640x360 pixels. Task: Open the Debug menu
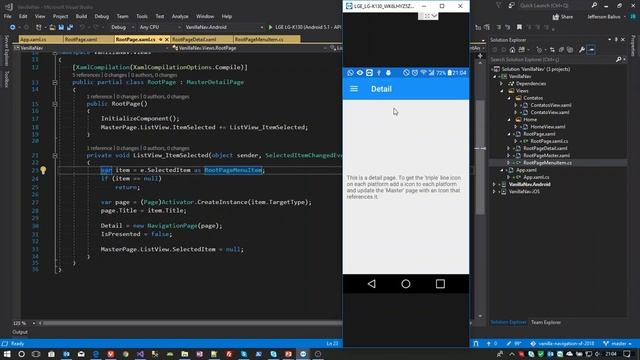[x=102, y=17]
